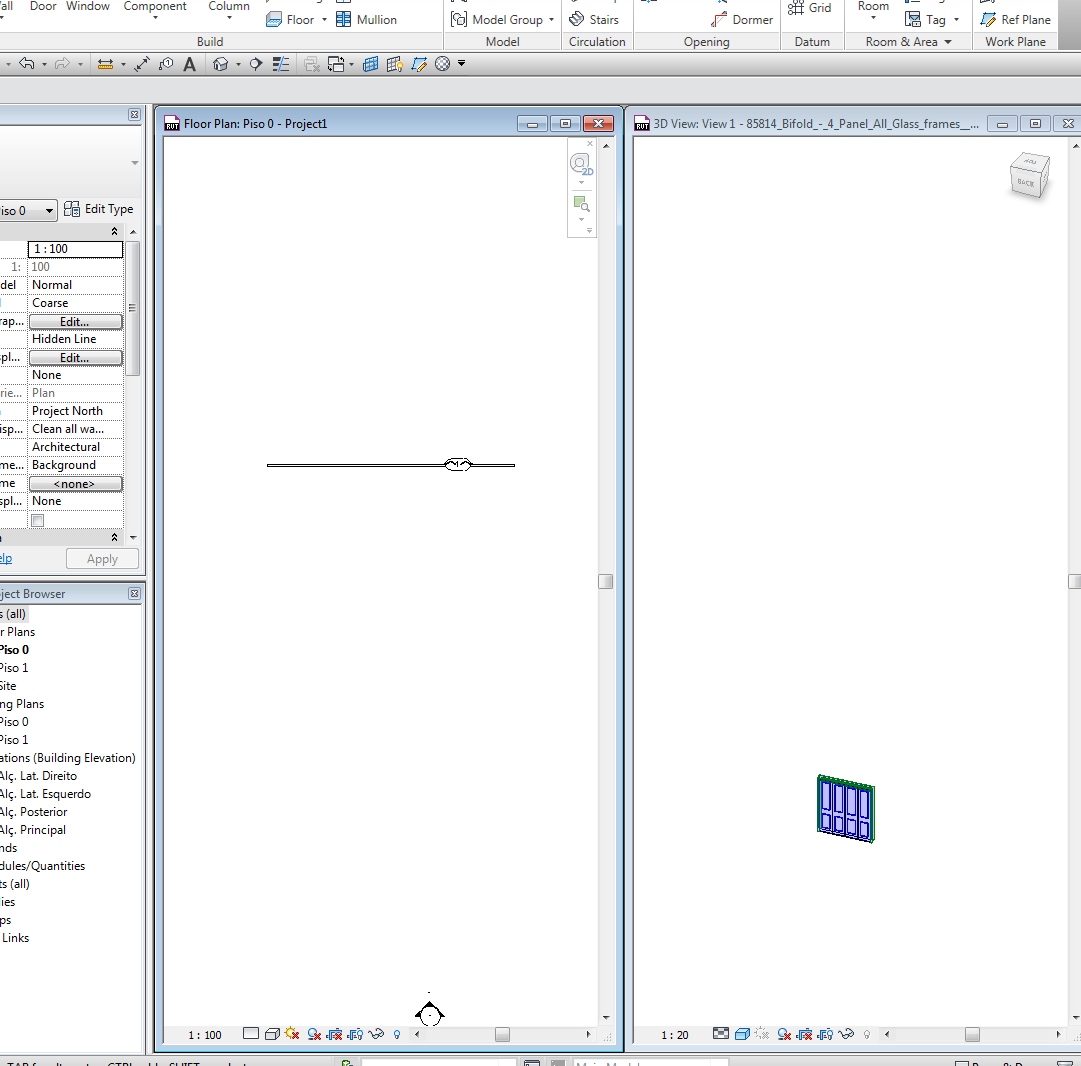The height and width of the screenshot is (1066, 1081).
Task: Toggle Thin Lines in quick access toolbar
Action: pos(282,64)
